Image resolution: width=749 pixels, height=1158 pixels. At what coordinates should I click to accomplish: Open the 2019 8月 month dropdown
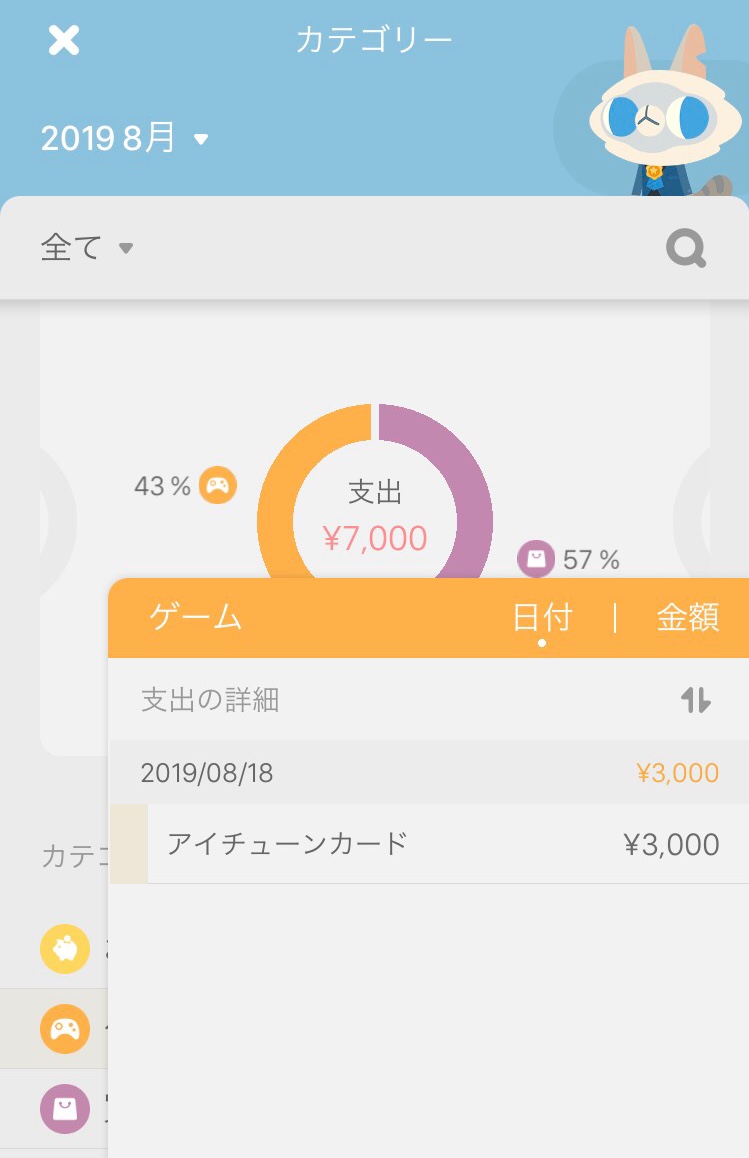click(x=125, y=139)
